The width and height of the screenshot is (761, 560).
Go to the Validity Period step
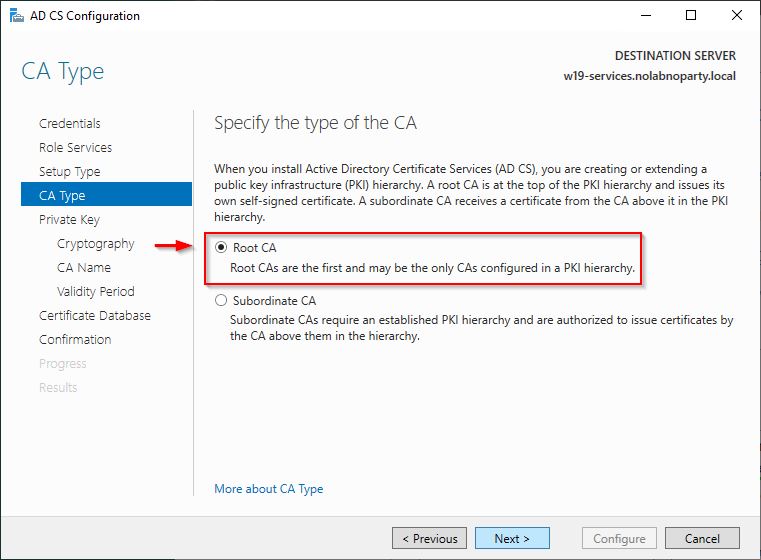pyautogui.click(x=96, y=291)
